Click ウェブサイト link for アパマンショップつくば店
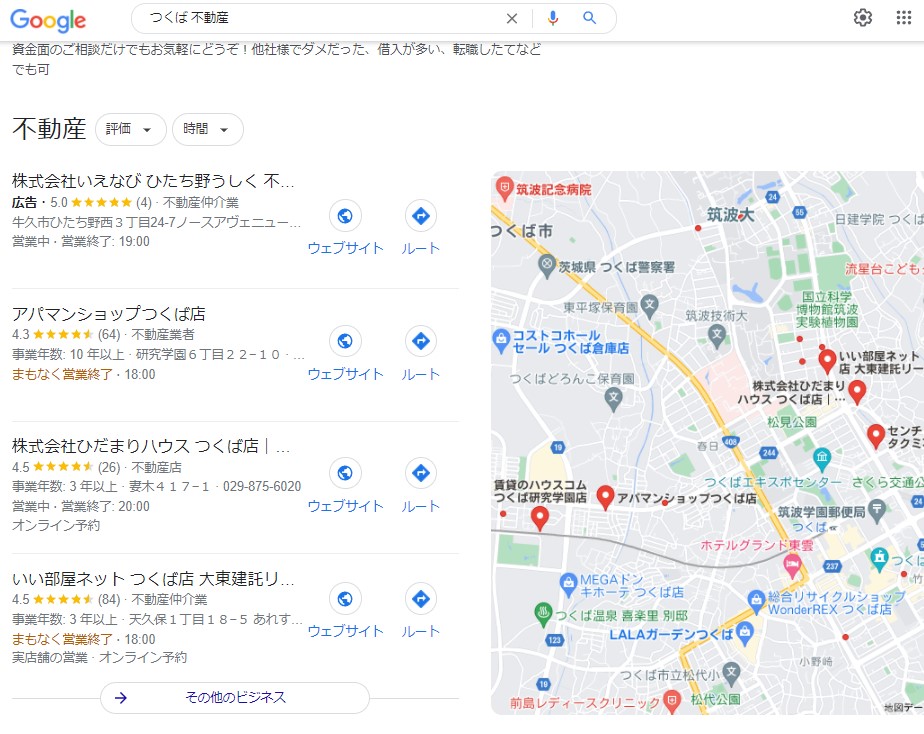924x734 pixels. pos(345,374)
